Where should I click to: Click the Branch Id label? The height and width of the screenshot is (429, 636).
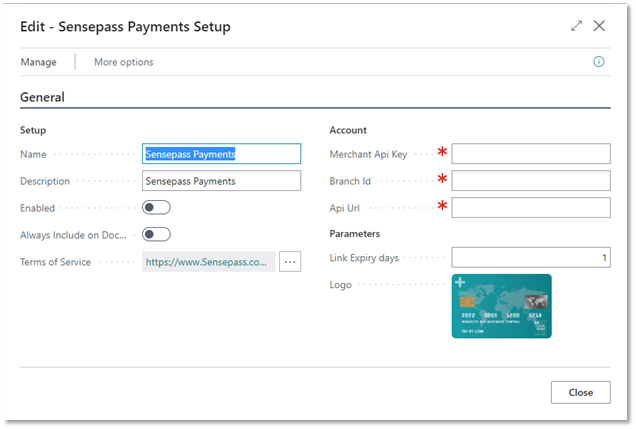click(x=350, y=181)
